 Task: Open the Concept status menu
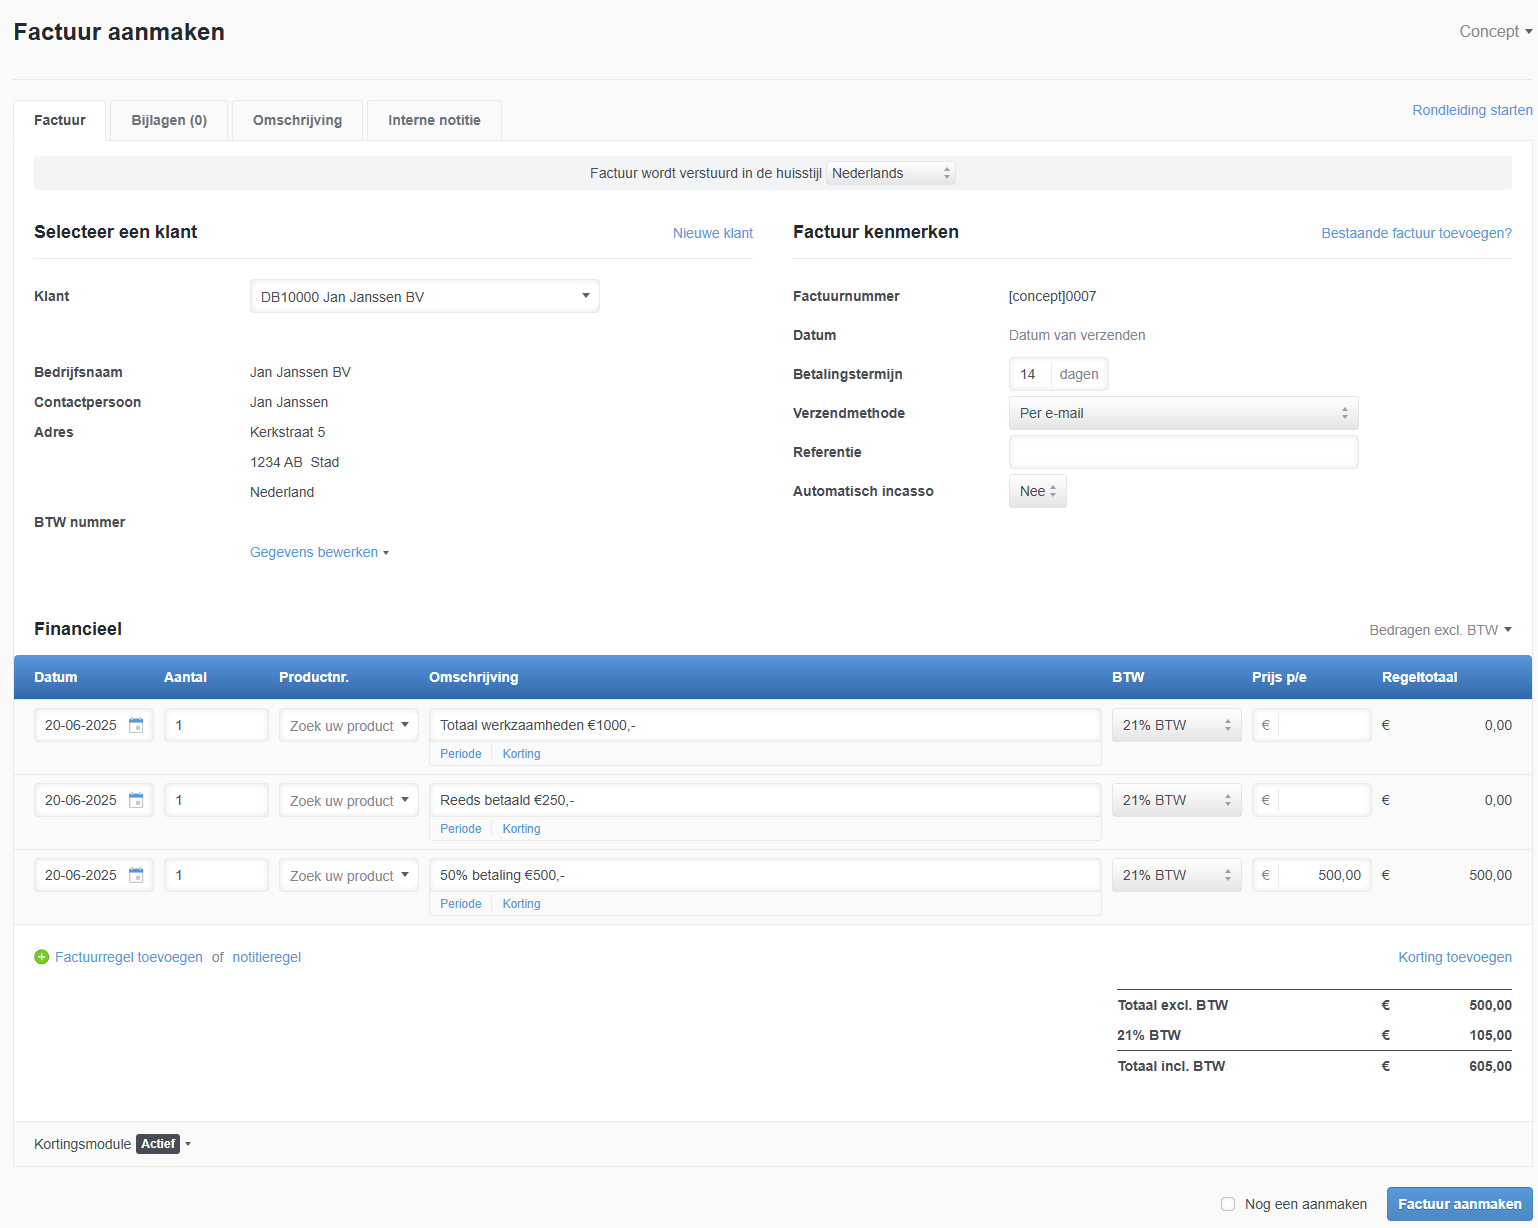[1495, 32]
